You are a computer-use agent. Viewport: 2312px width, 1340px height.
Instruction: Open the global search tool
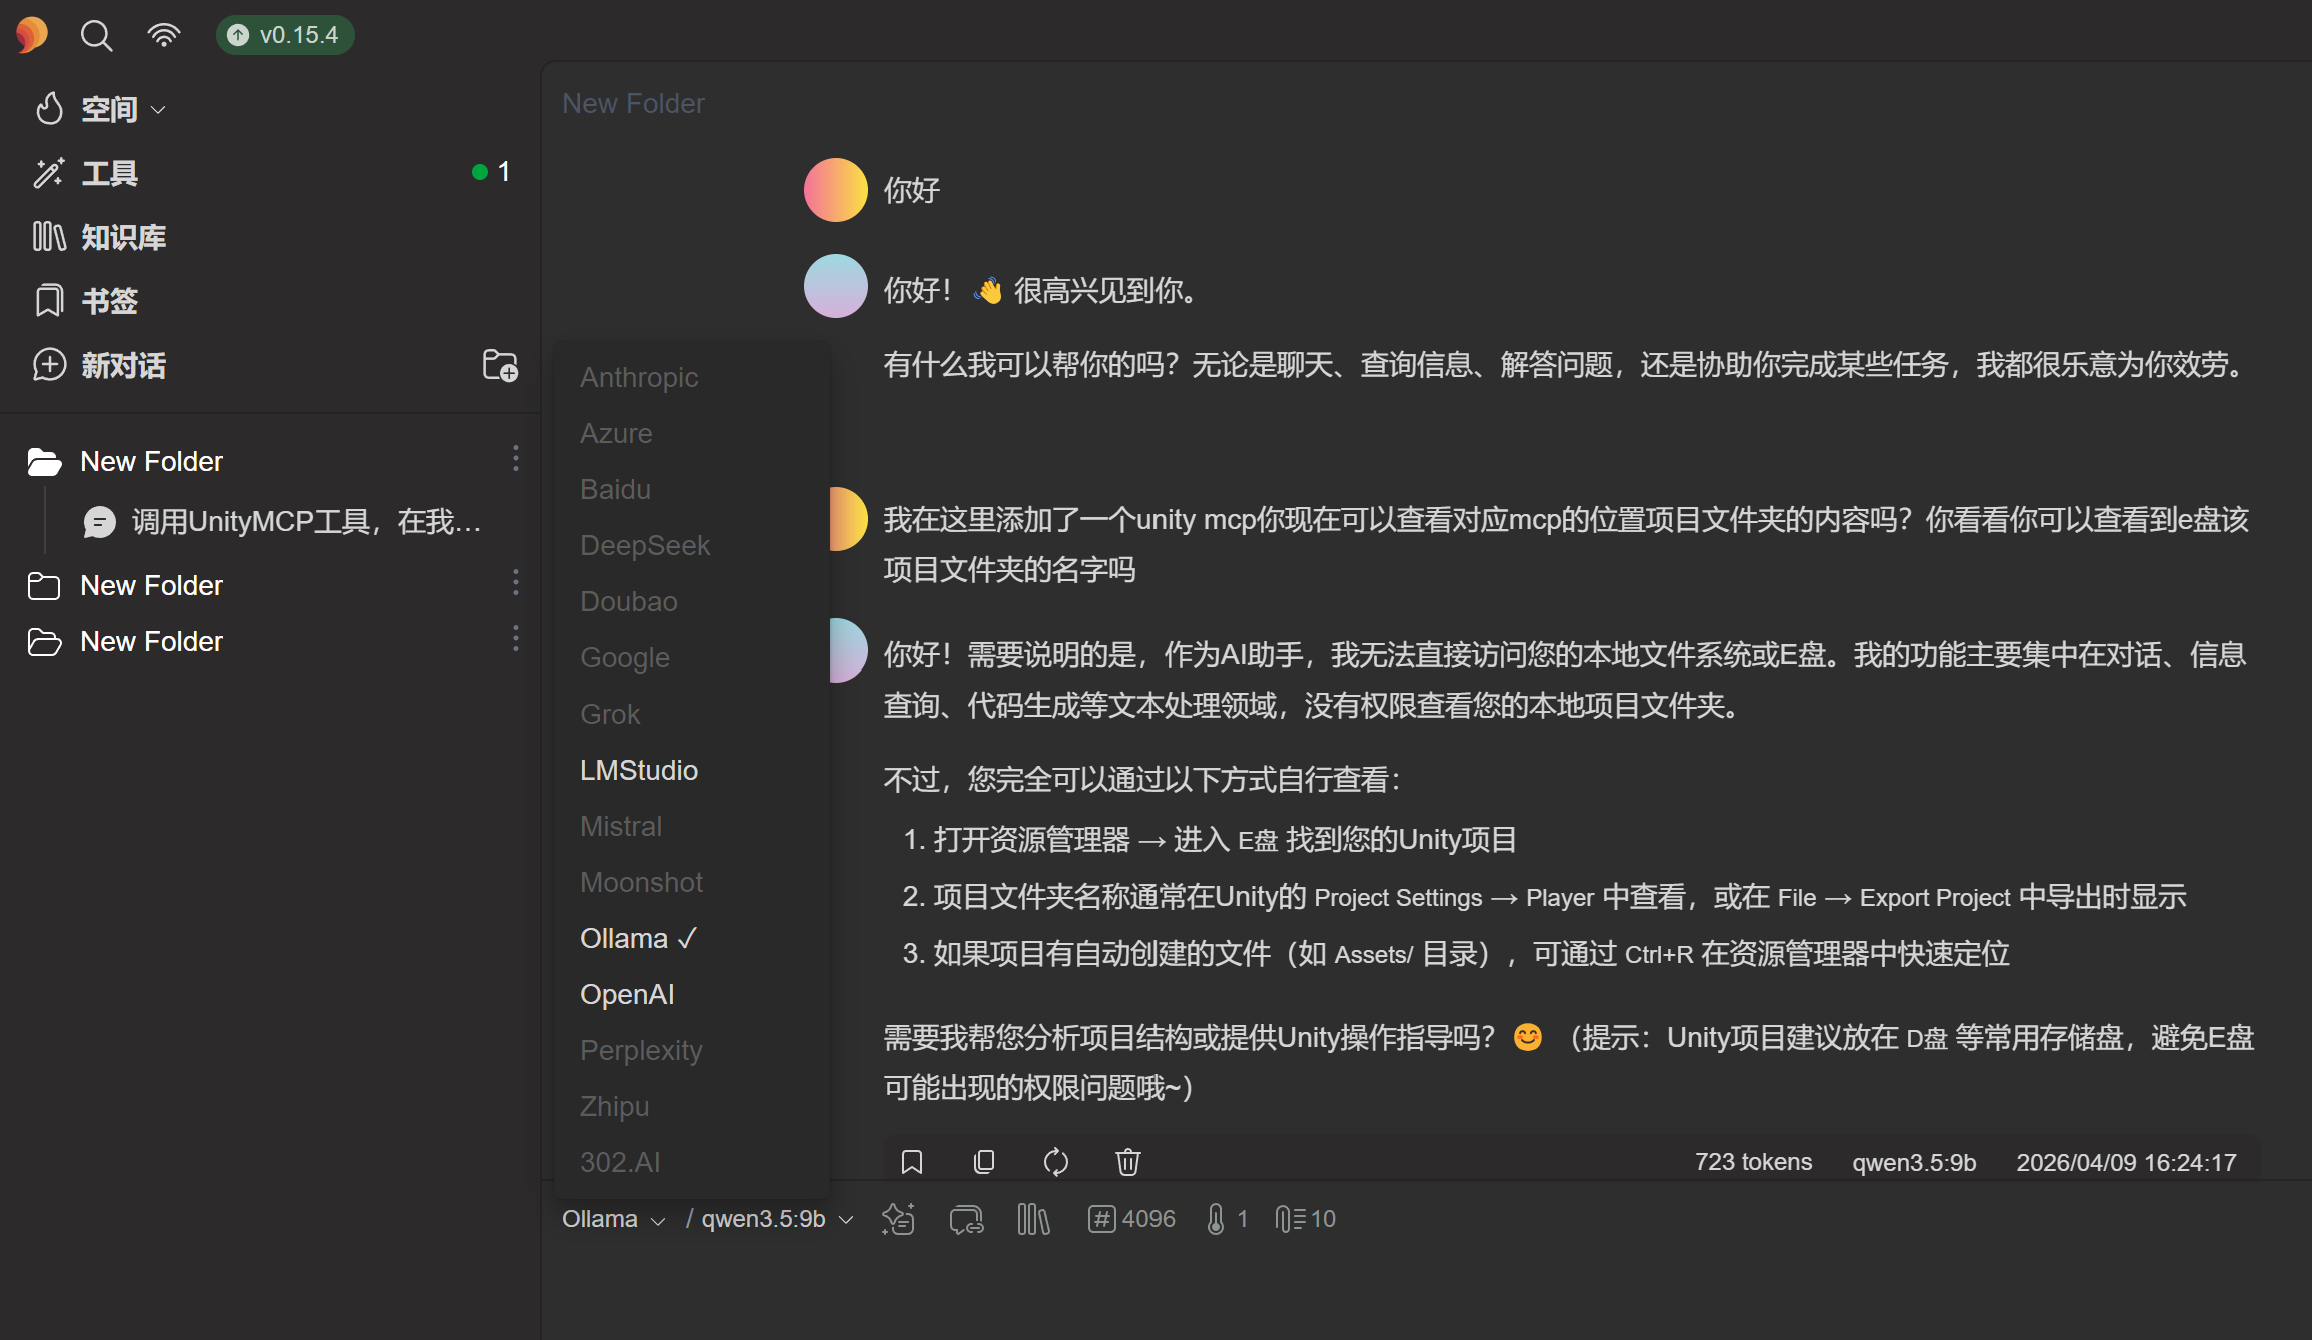click(x=96, y=34)
